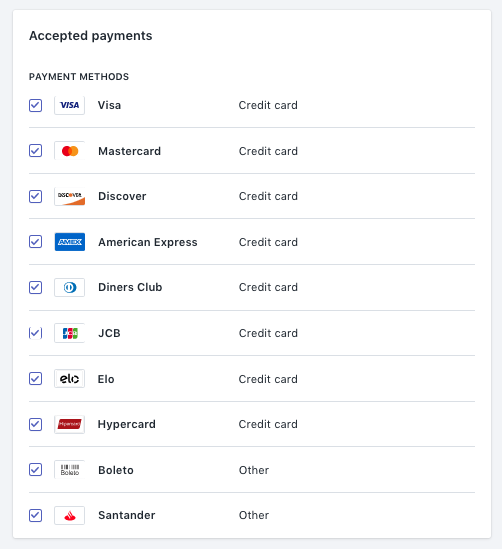Click the Santander flame logo icon
The width and height of the screenshot is (502, 549).
click(x=69, y=515)
